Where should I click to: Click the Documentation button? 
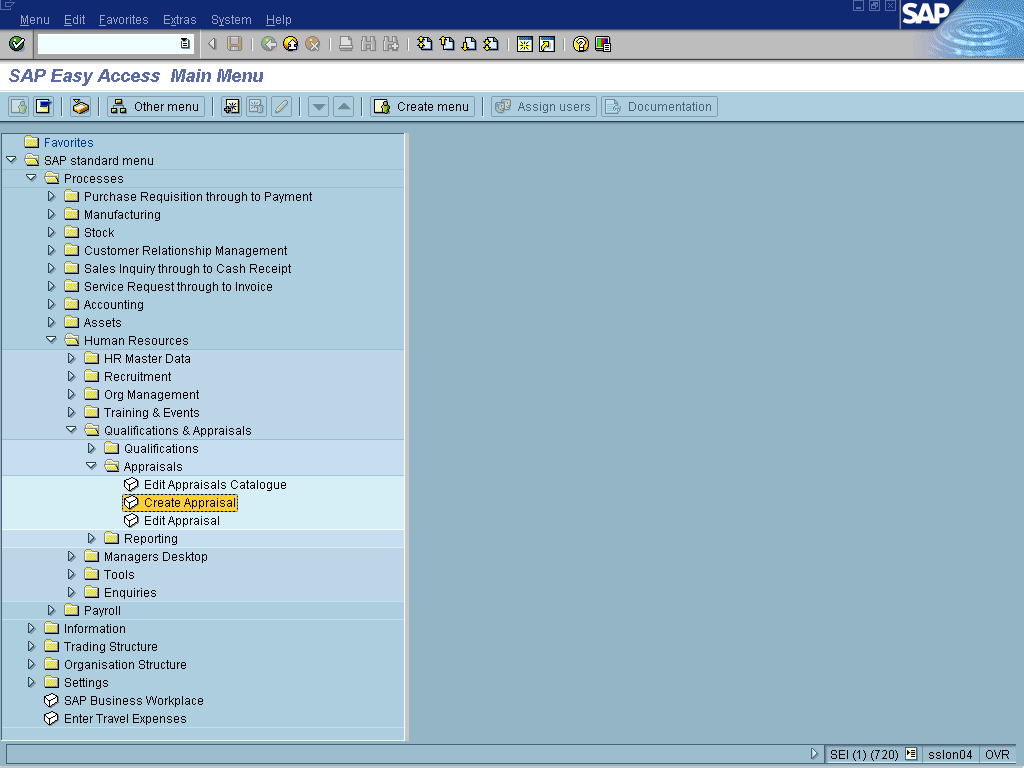[659, 106]
